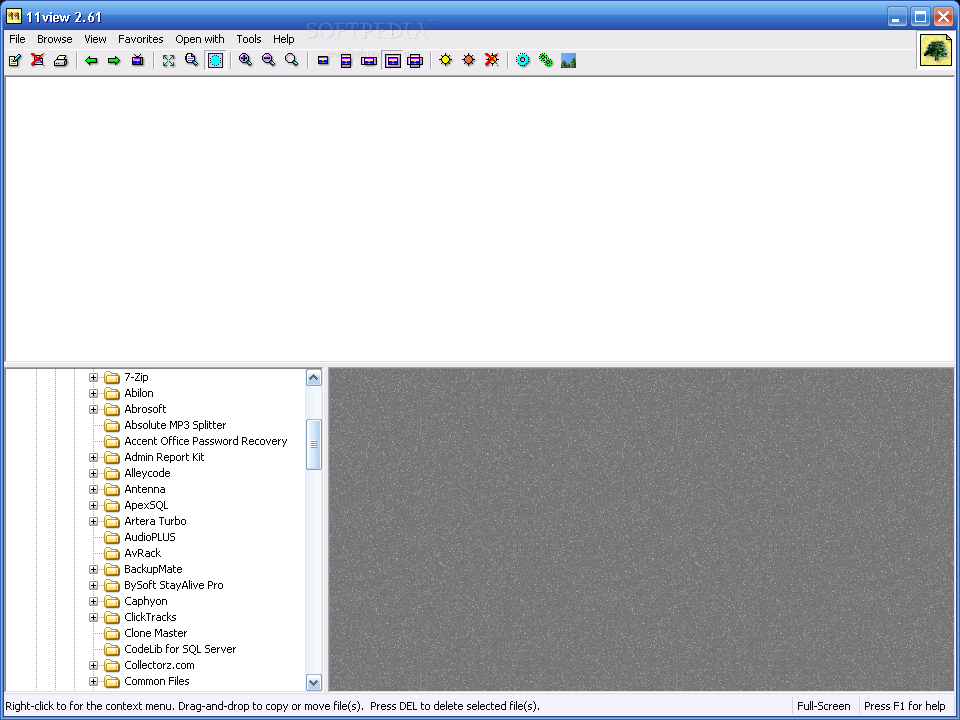This screenshot has height=720, width=960.
Task: Click the print icon
Action: click(60, 60)
